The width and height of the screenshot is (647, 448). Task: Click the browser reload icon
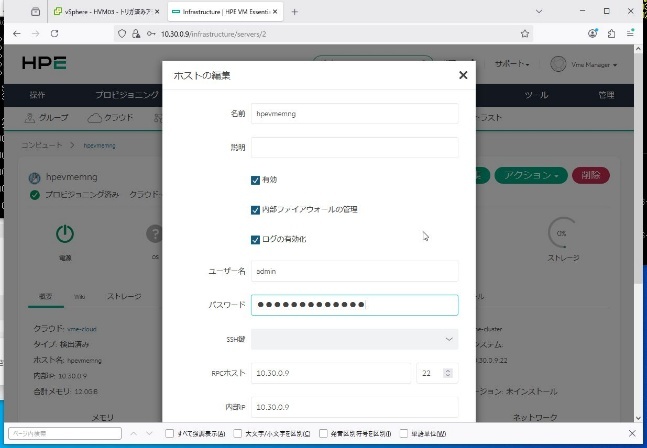(53, 33)
